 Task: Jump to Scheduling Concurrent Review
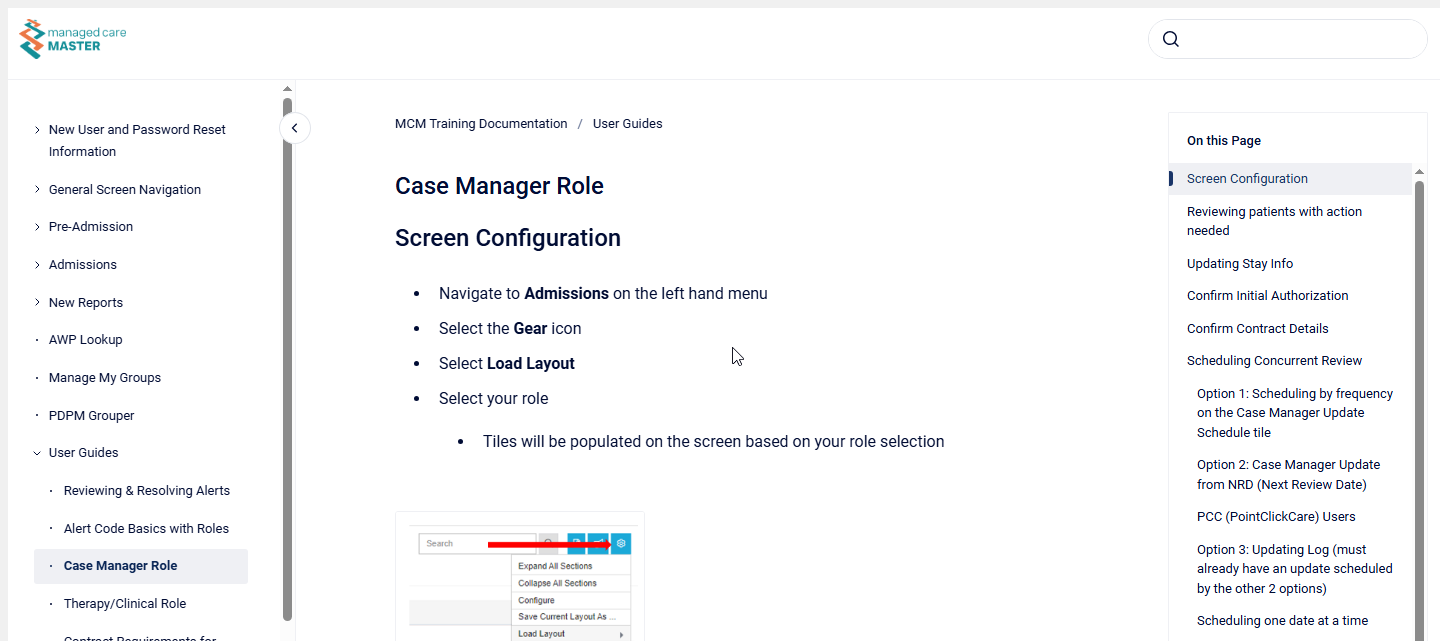coord(1275,361)
